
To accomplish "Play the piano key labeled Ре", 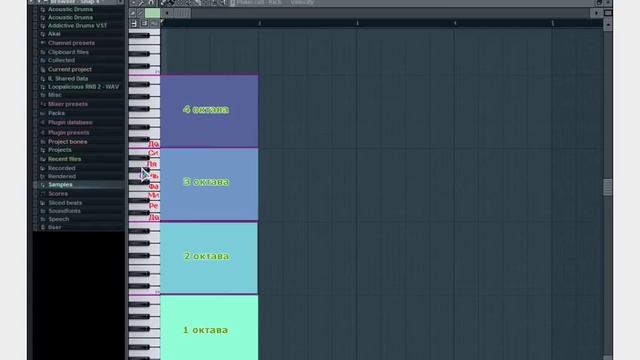I will pos(153,206).
